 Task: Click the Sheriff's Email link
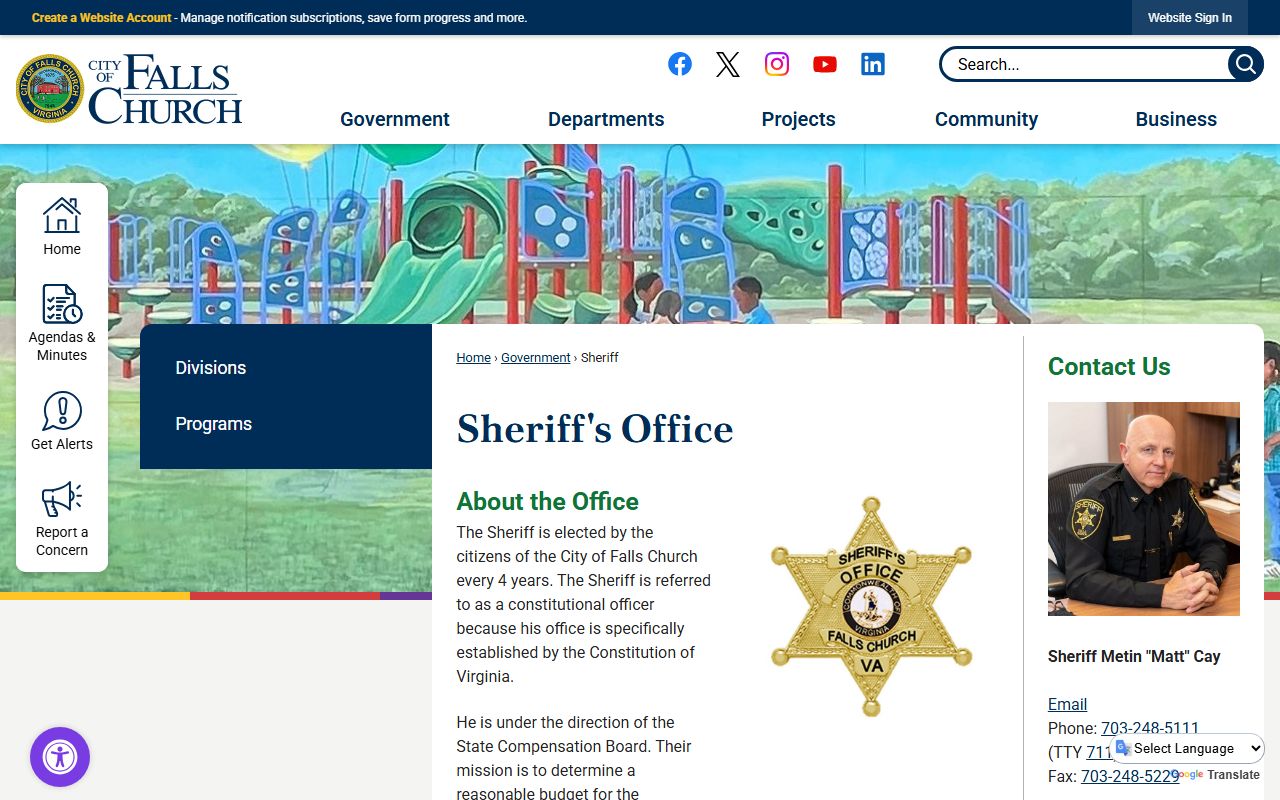pyautogui.click(x=1067, y=704)
